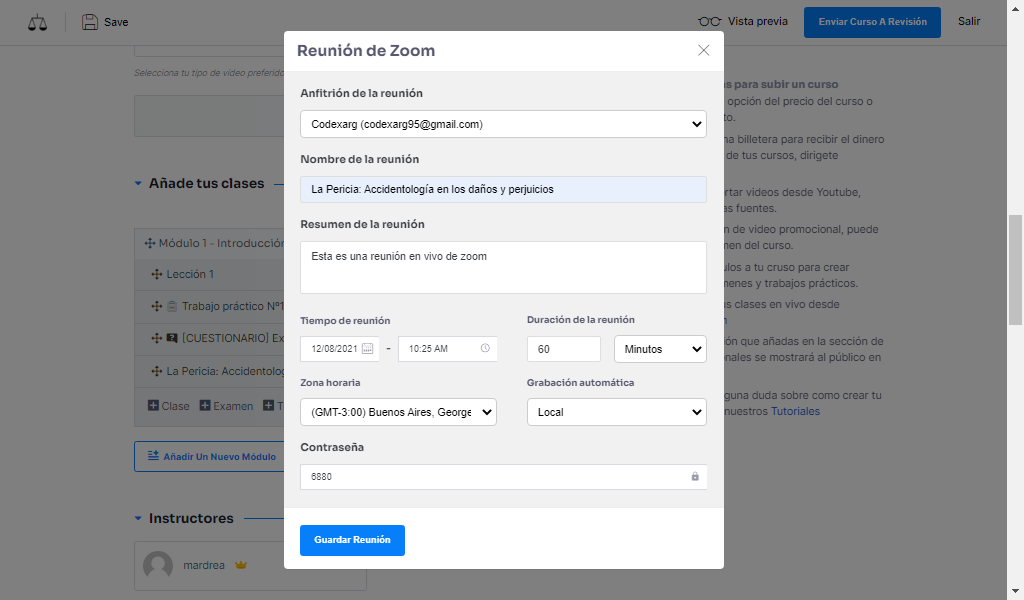Select the Módulo 1 - Introducción row
This screenshot has height=600, width=1024.
pos(210,244)
